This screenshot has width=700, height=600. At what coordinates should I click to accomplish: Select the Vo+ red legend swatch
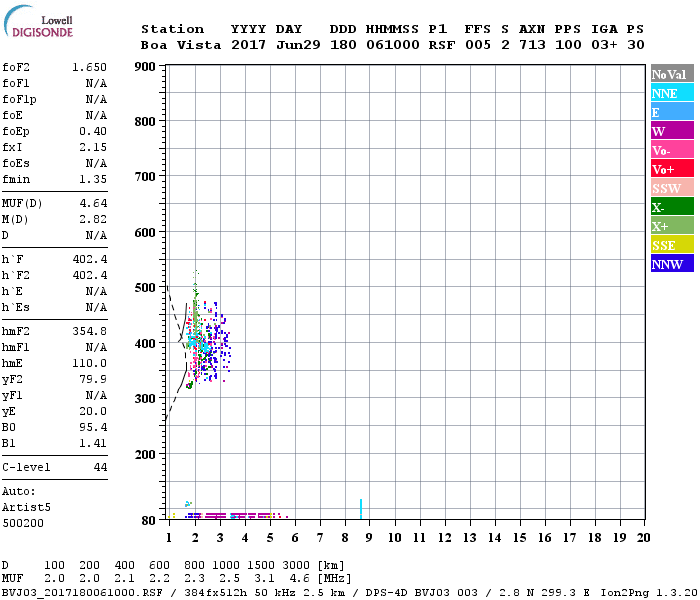(672, 169)
